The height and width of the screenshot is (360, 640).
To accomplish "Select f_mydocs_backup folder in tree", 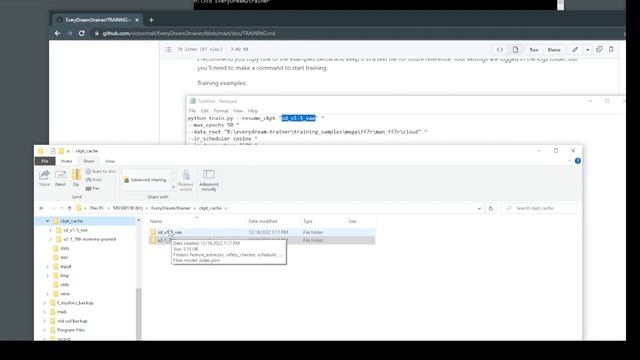I will (75, 303).
